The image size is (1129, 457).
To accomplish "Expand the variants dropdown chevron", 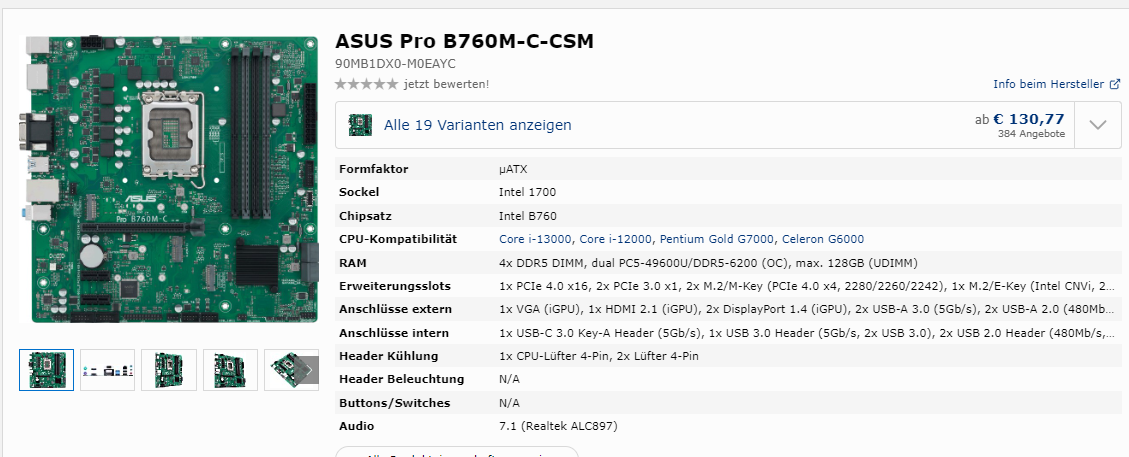I will pos(1097,125).
